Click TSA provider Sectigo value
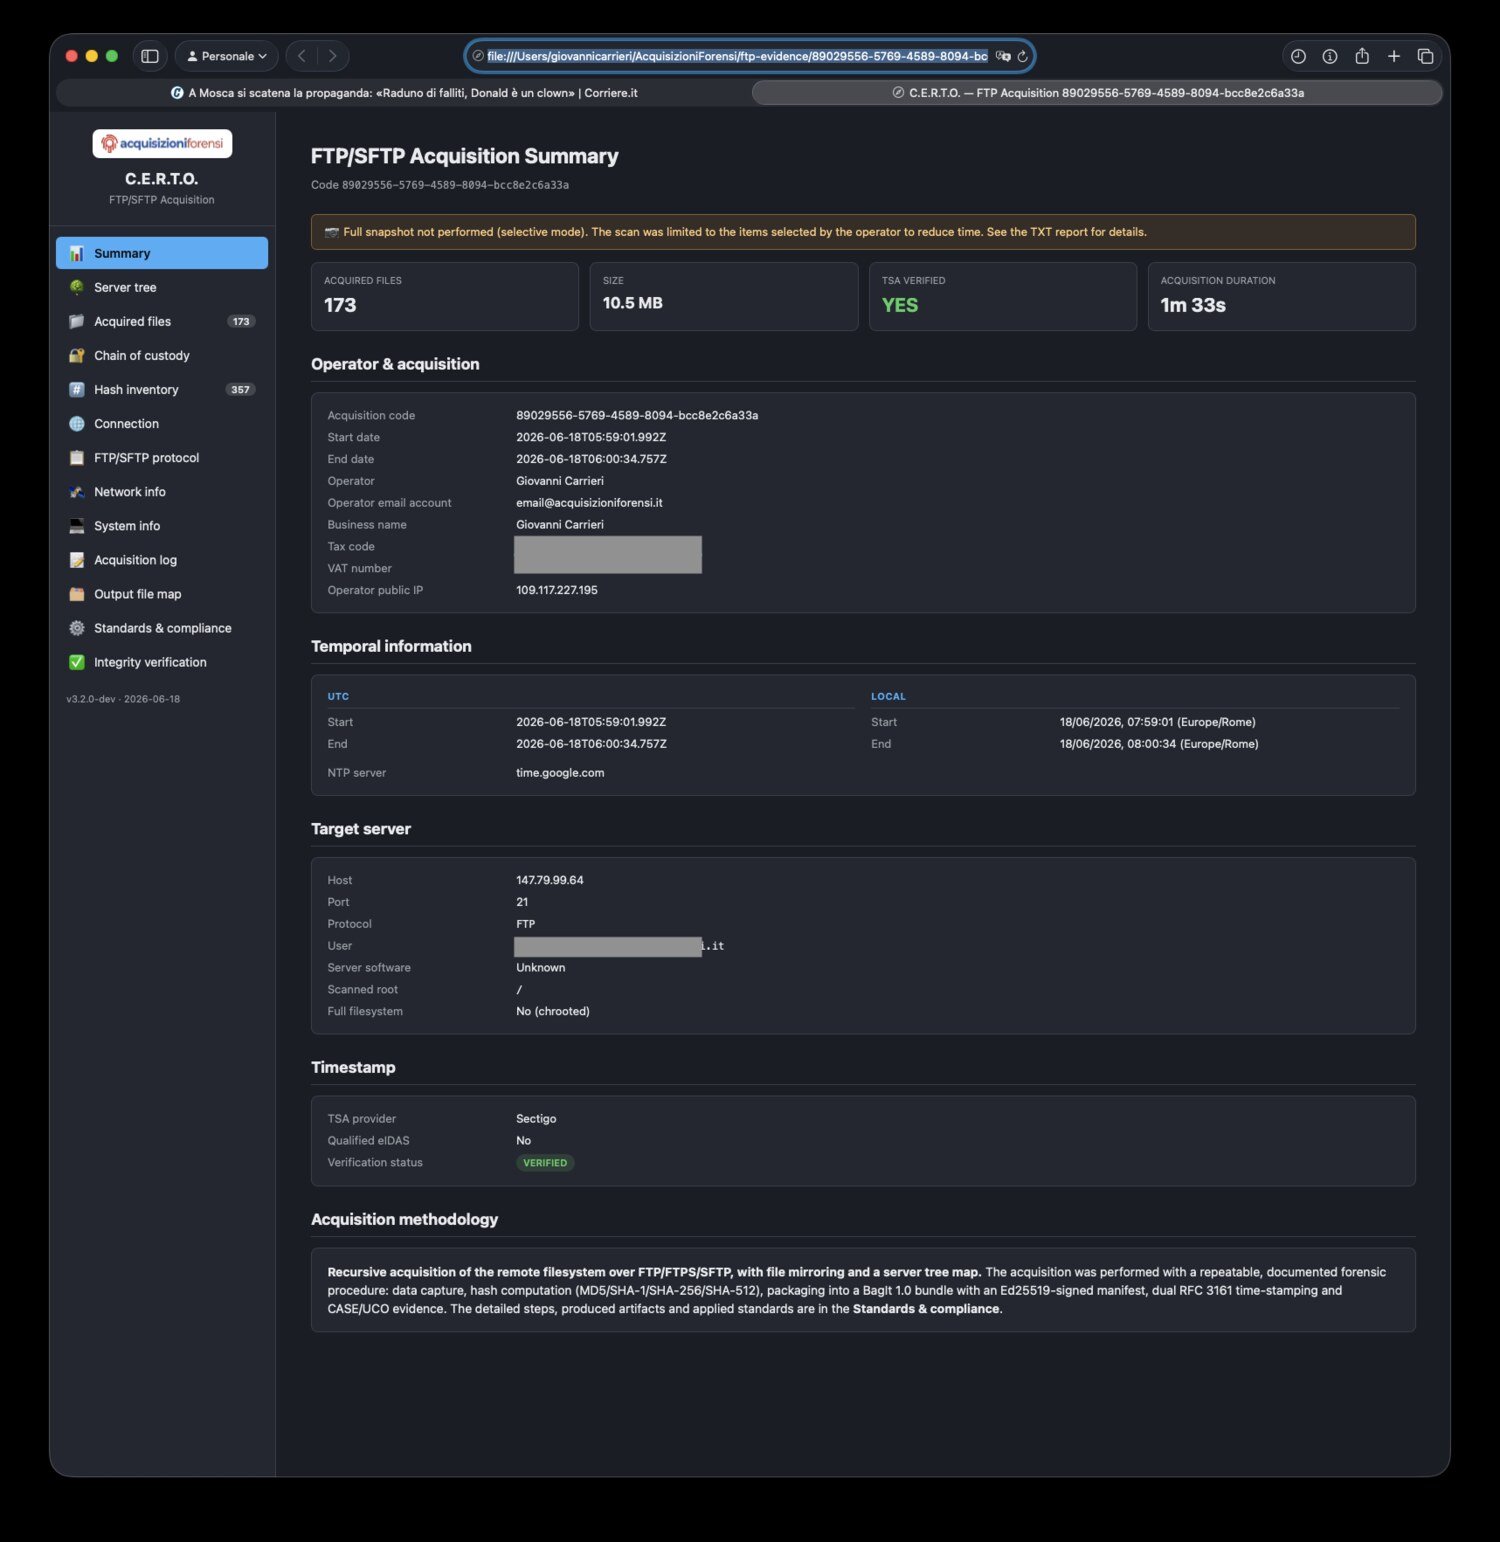The width and height of the screenshot is (1500, 1542). pos(536,1118)
